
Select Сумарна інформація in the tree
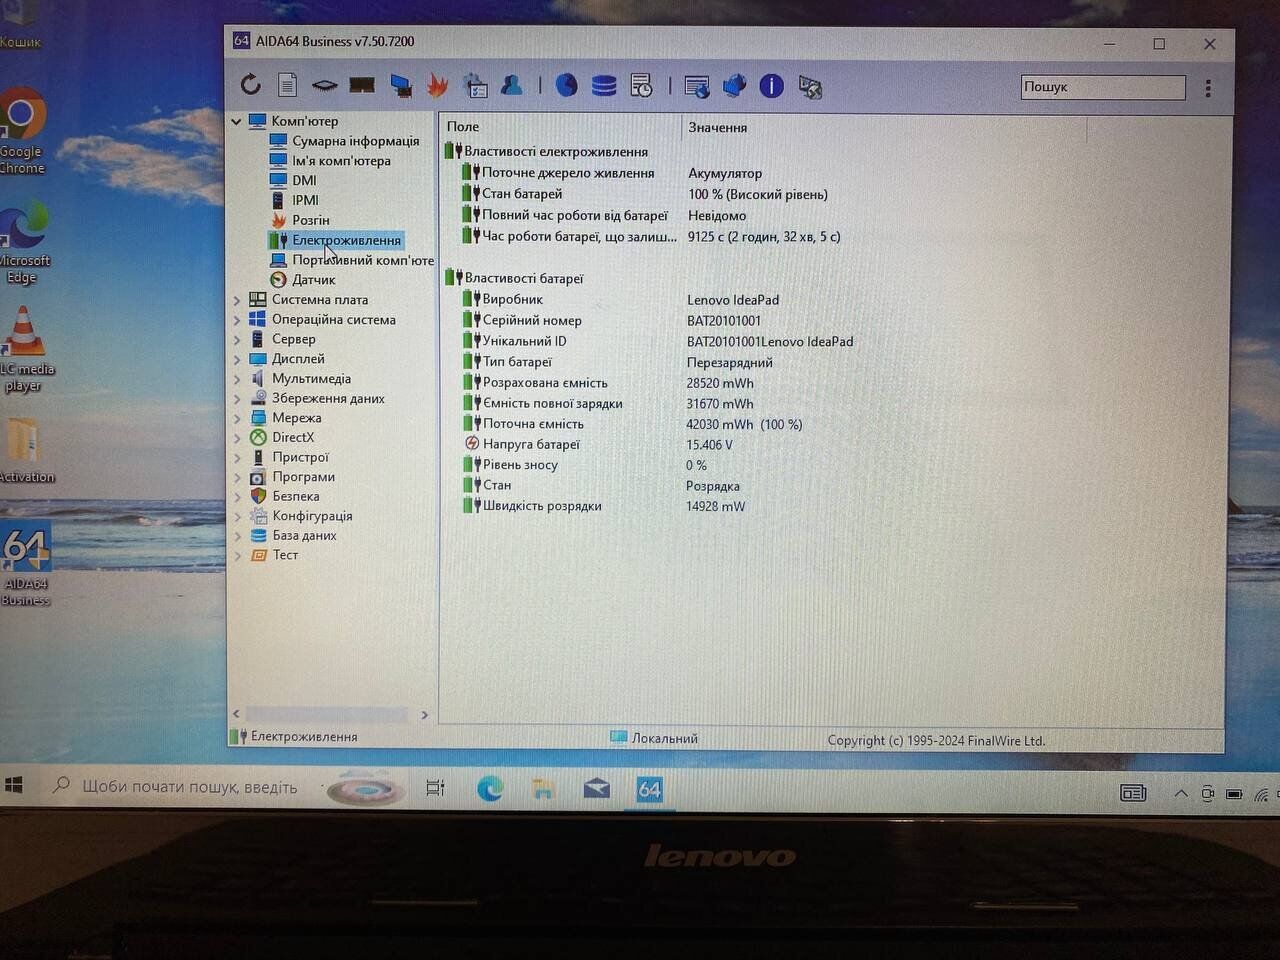point(355,141)
